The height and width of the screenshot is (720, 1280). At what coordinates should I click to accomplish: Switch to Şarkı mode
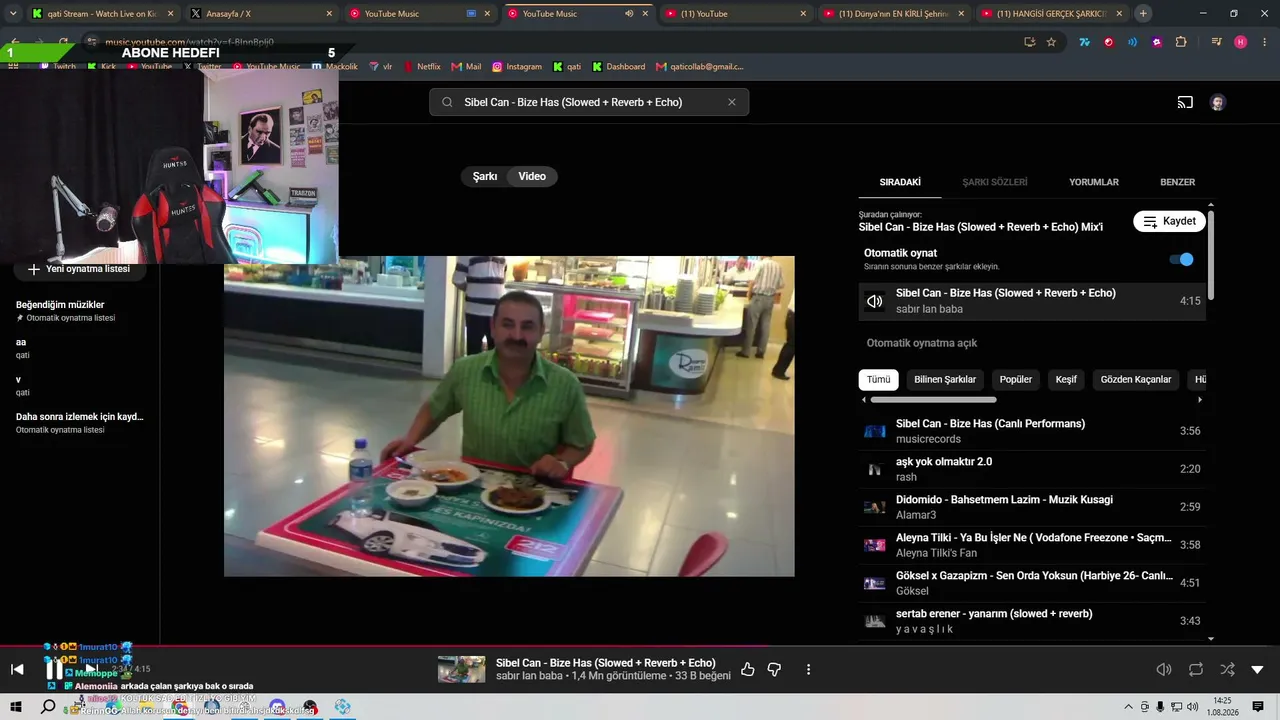click(x=485, y=176)
